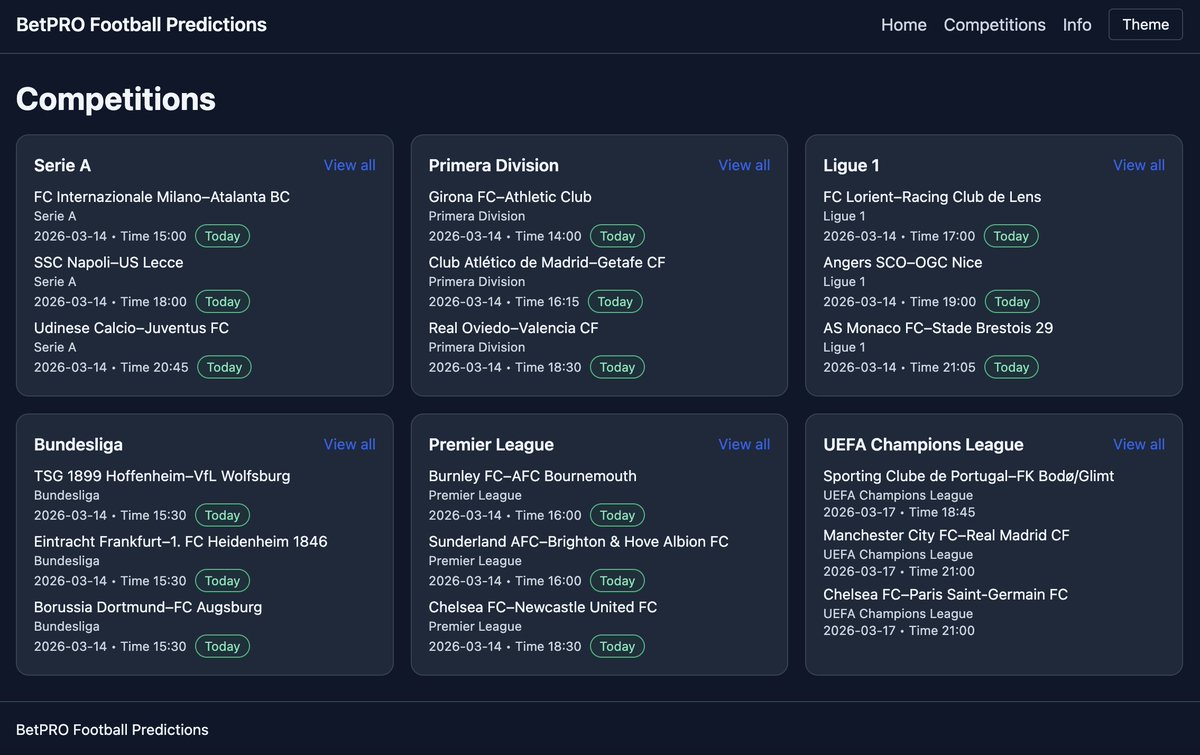
Task: Open Manchester City FC–Real Madrid CF match
Action: click(947, 535)
